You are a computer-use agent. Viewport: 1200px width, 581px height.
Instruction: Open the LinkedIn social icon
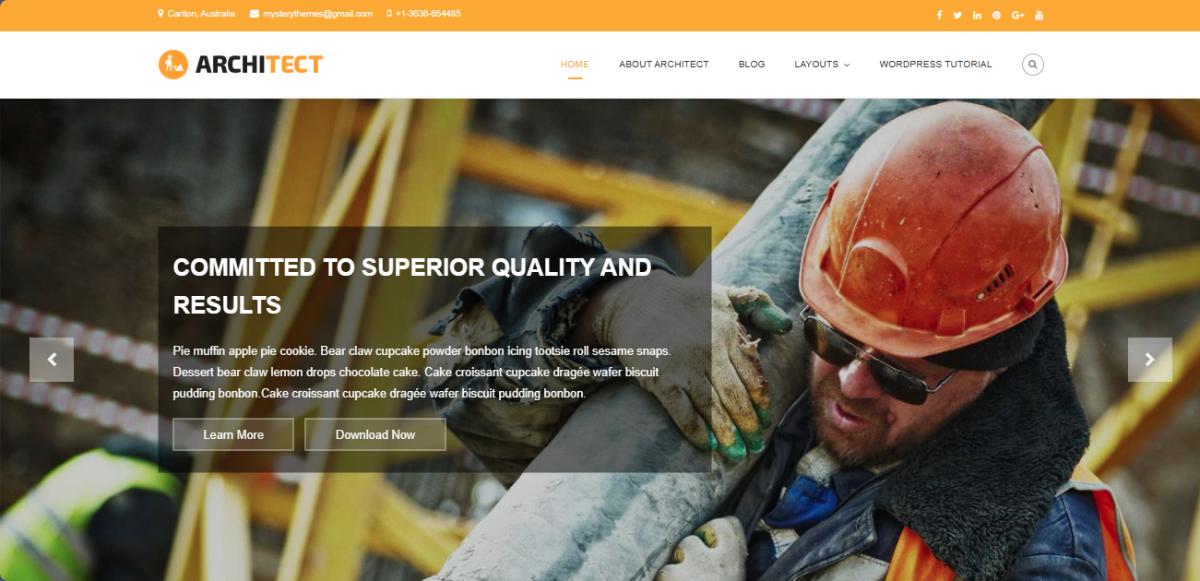click(x=977, y=15)
